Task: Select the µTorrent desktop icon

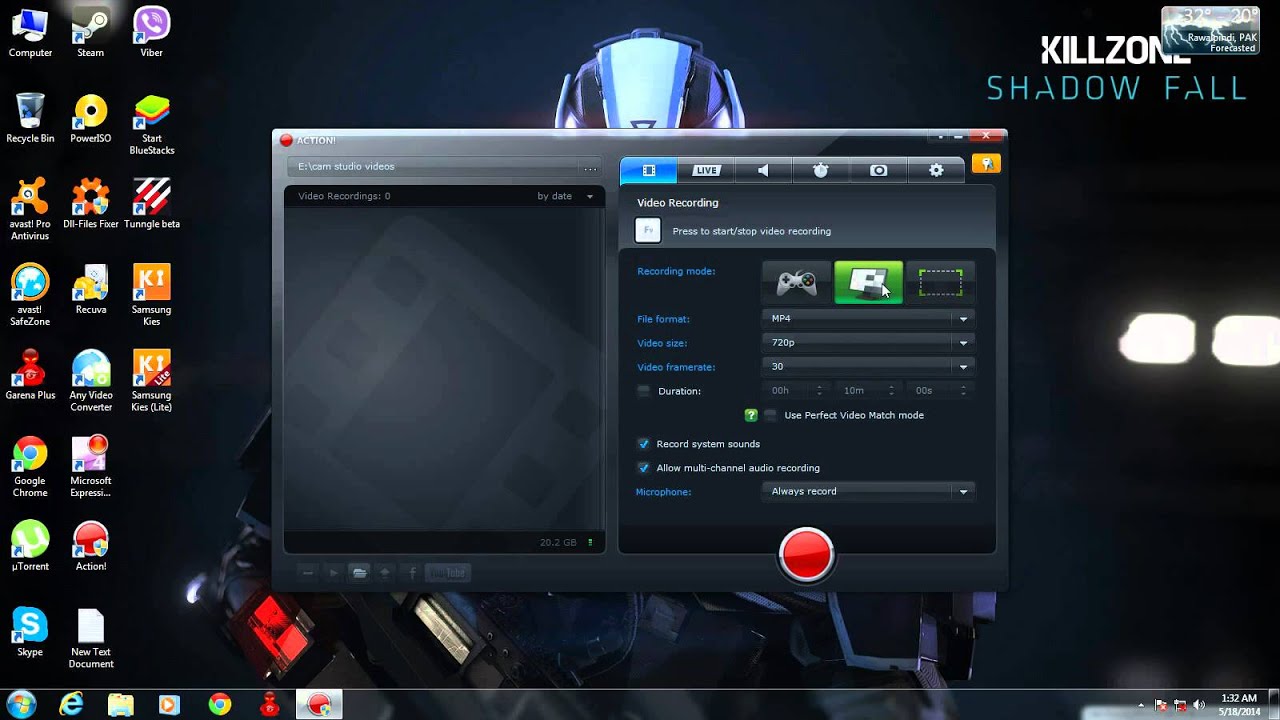Action: point(30,546)
